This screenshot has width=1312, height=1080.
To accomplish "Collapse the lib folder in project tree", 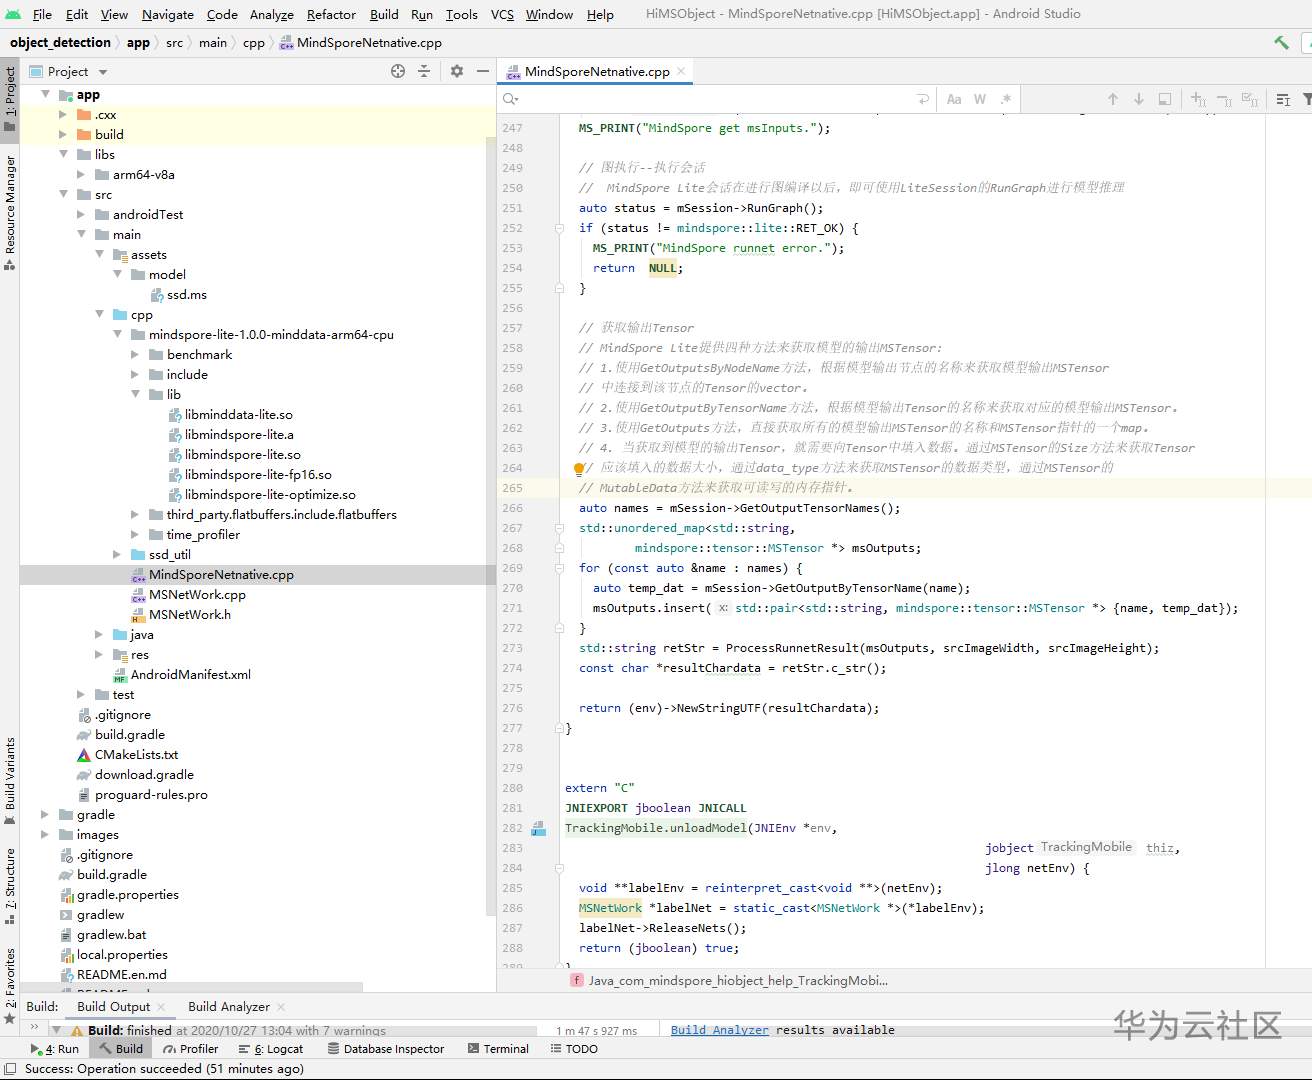I will 136,394.
